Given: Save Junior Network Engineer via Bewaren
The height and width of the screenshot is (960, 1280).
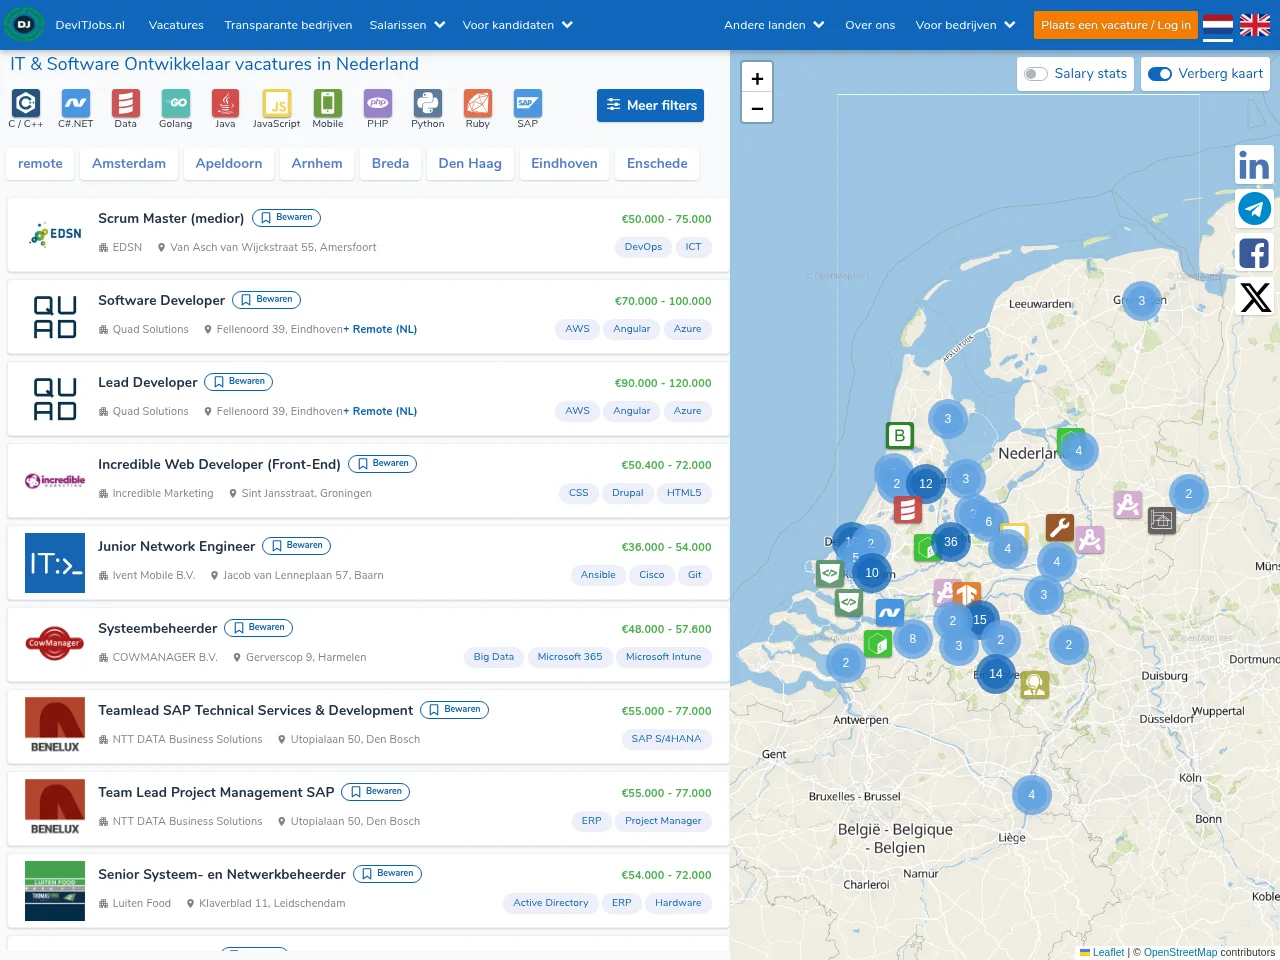Looking at the screenshot, I should [296, 545].
